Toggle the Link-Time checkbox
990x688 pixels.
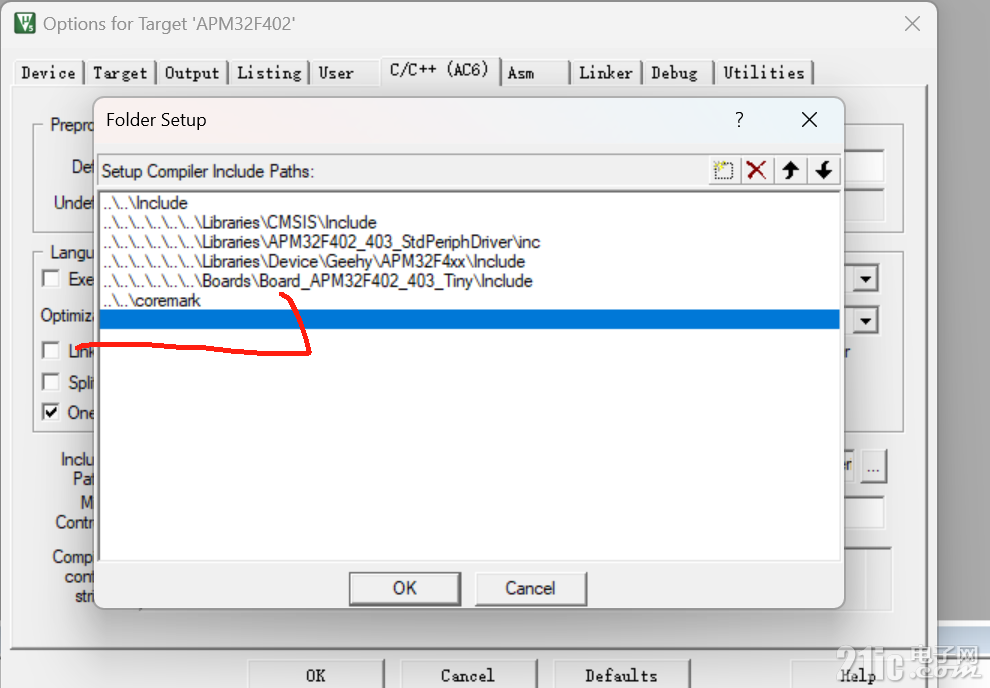click(51, 350)
